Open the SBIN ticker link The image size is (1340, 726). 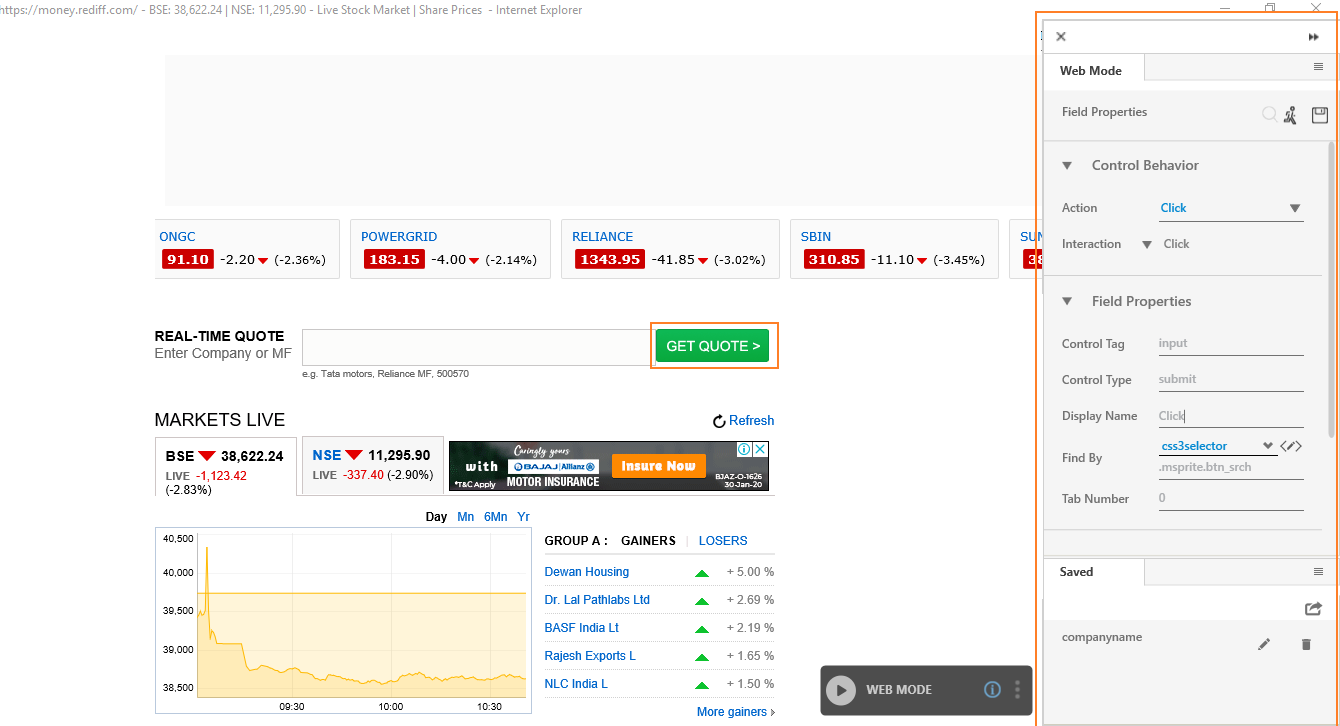click(x=816, y=237)
